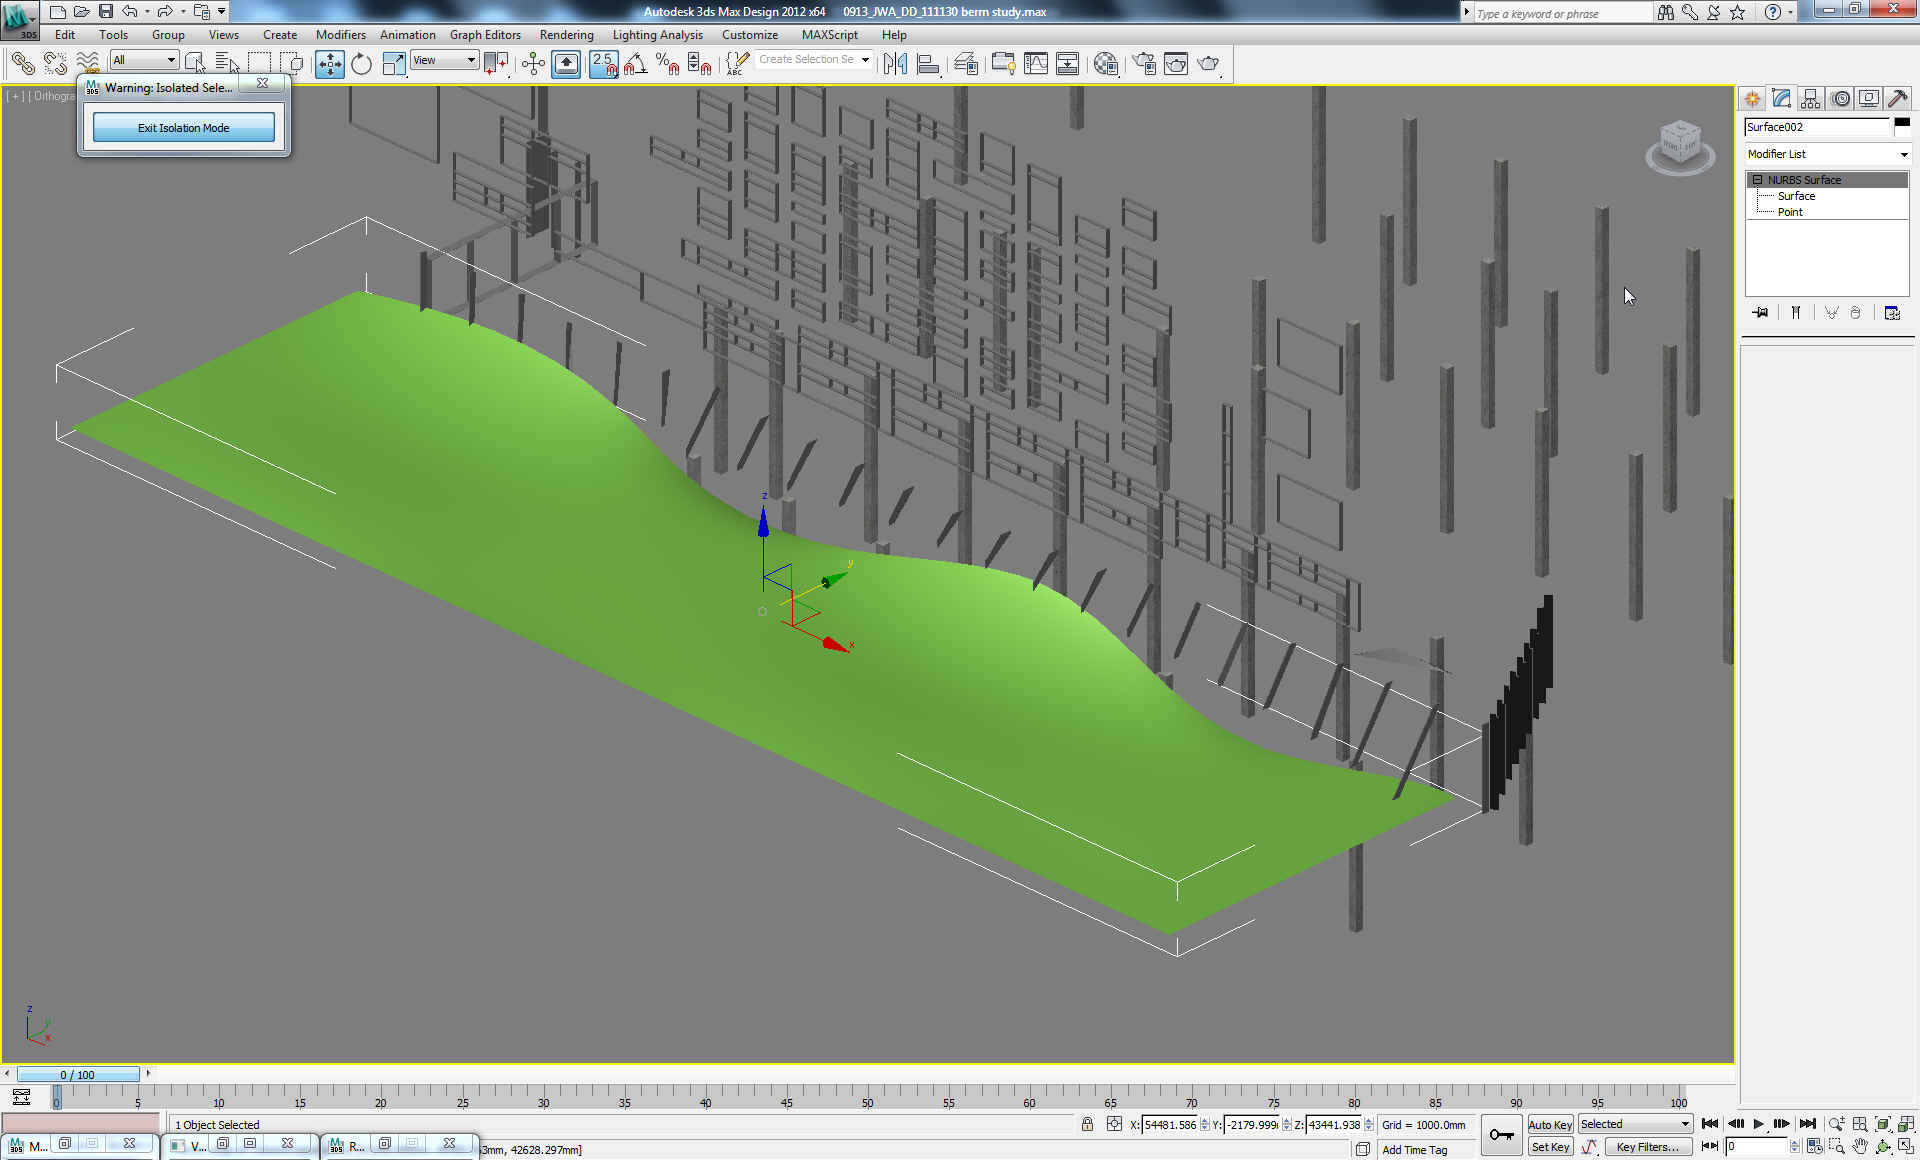
Task: Click the search keyword or phrase field
Action: click(x=1564, y=13)
